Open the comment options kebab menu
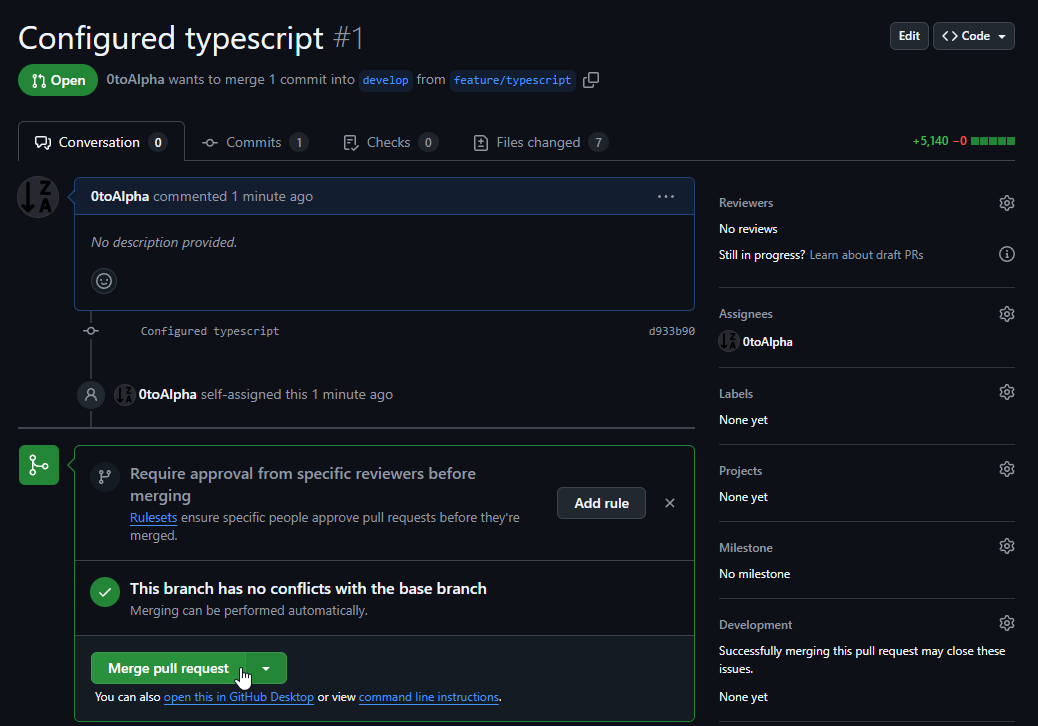 (x=666, y=197)
